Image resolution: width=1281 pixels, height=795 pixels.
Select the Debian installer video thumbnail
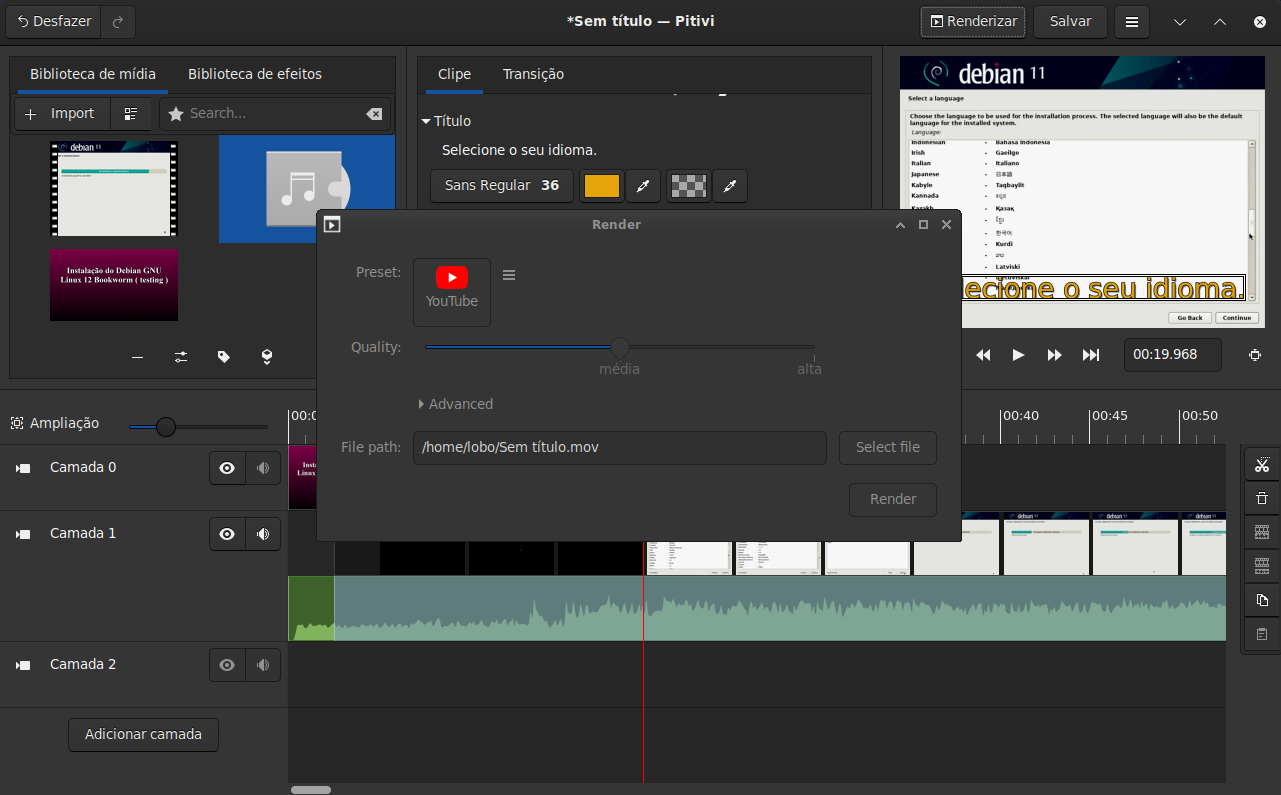coord(114,188)
